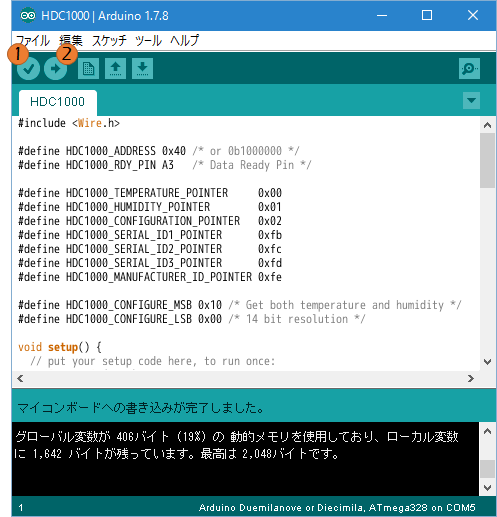This screenshot has width=497, height=517.
Task: Open a sketch with the up-arrow icon
Action: click(x=115, y=69)
